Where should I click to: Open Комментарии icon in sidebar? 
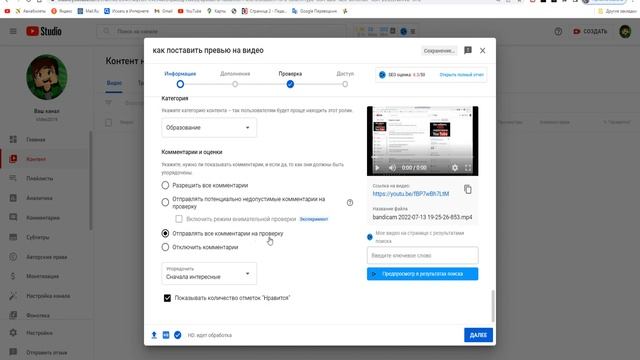(13, 218)
